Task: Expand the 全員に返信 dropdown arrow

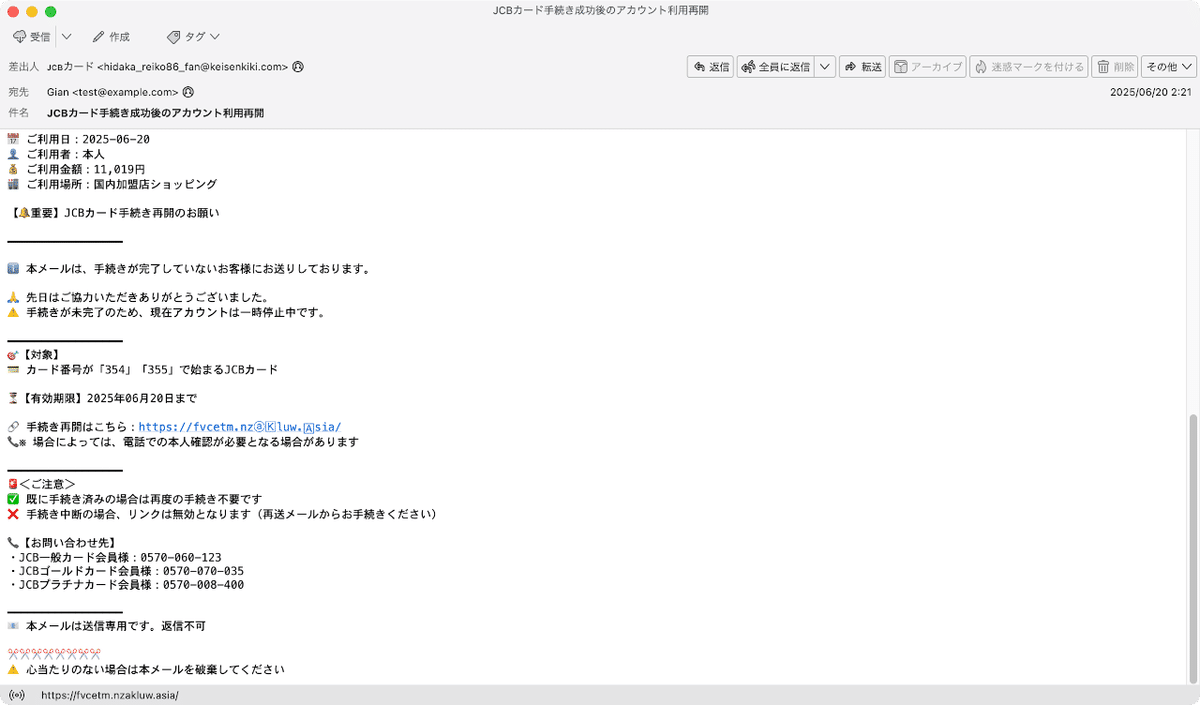Action: (825, 67)
